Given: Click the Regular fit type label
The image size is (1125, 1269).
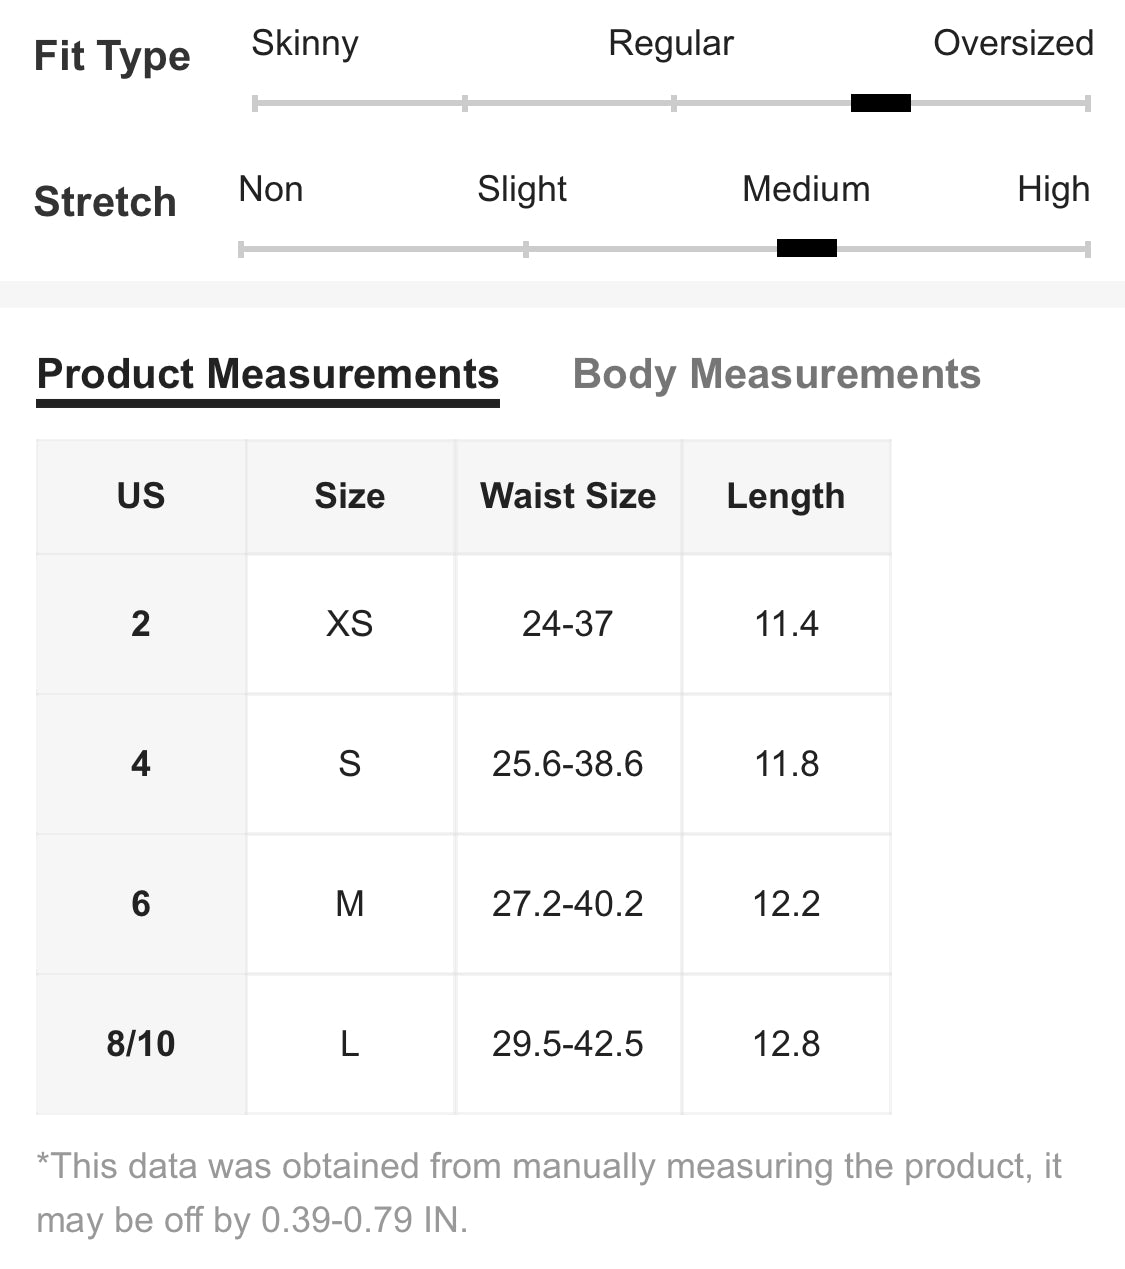Looking at the screenshot, I should tap(671, 43).
